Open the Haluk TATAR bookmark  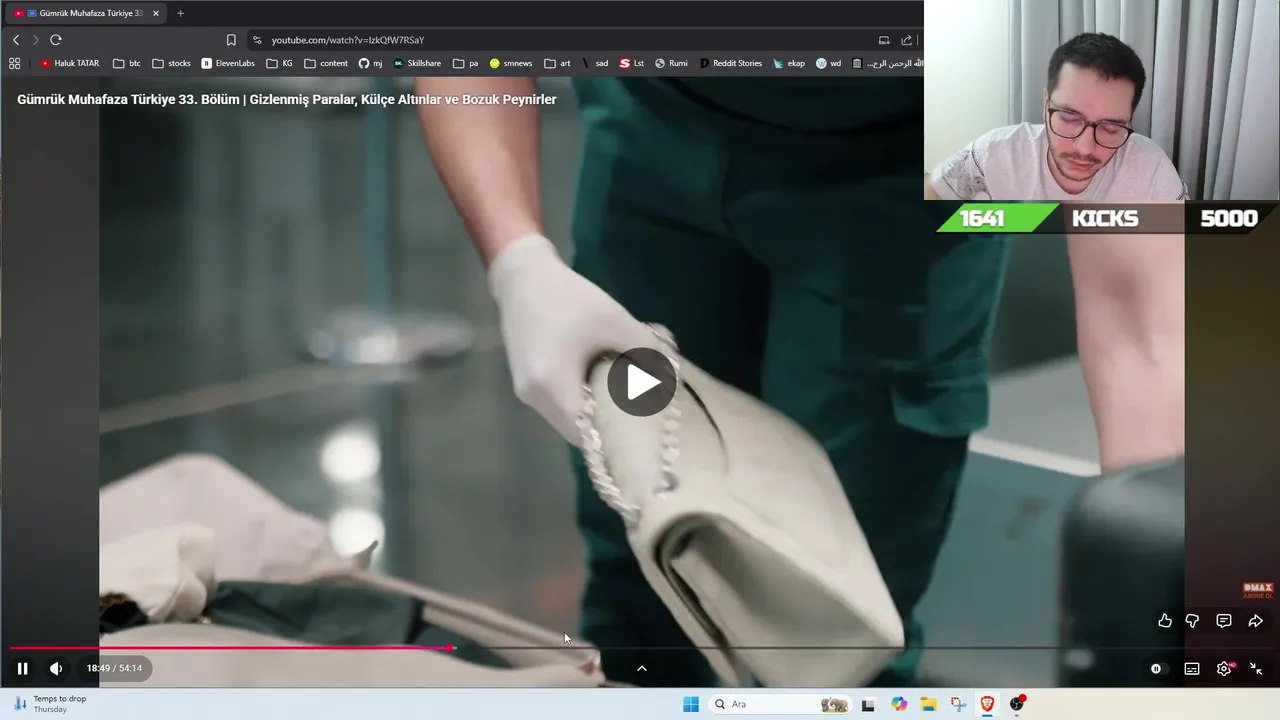pos(70,63)
